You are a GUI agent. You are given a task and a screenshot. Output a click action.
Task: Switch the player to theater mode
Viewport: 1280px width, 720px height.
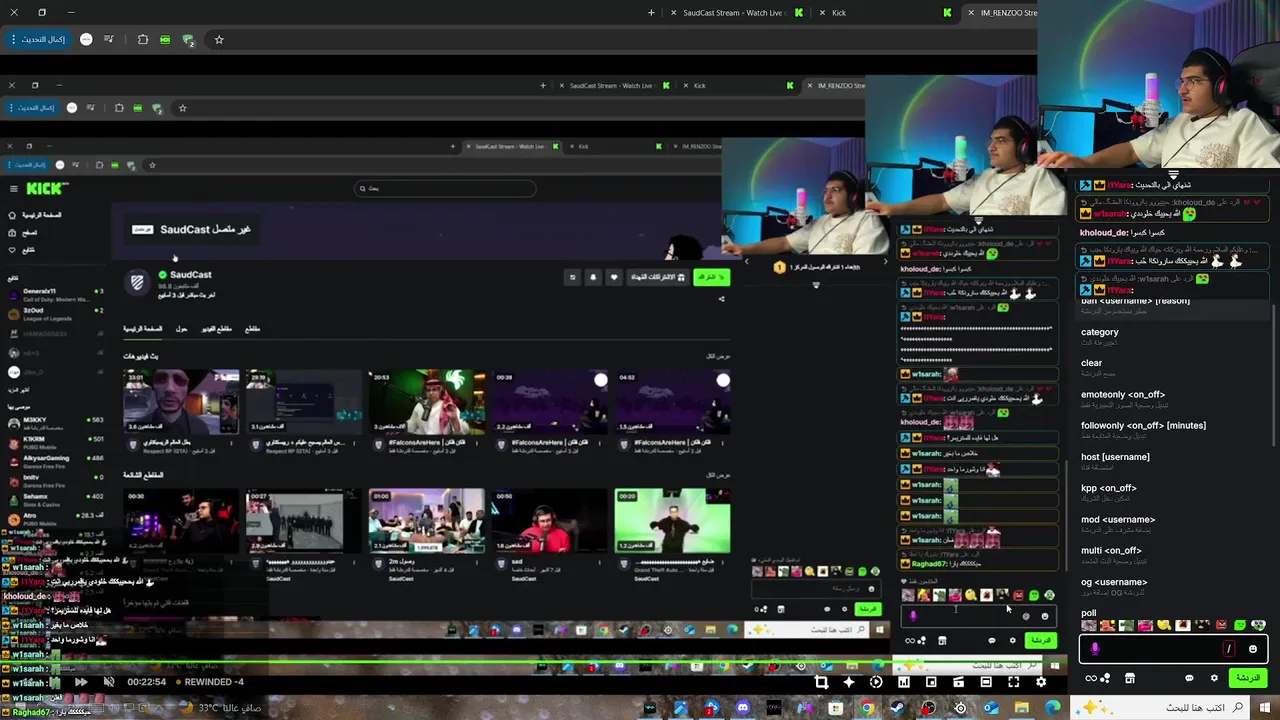coord(986,682)
